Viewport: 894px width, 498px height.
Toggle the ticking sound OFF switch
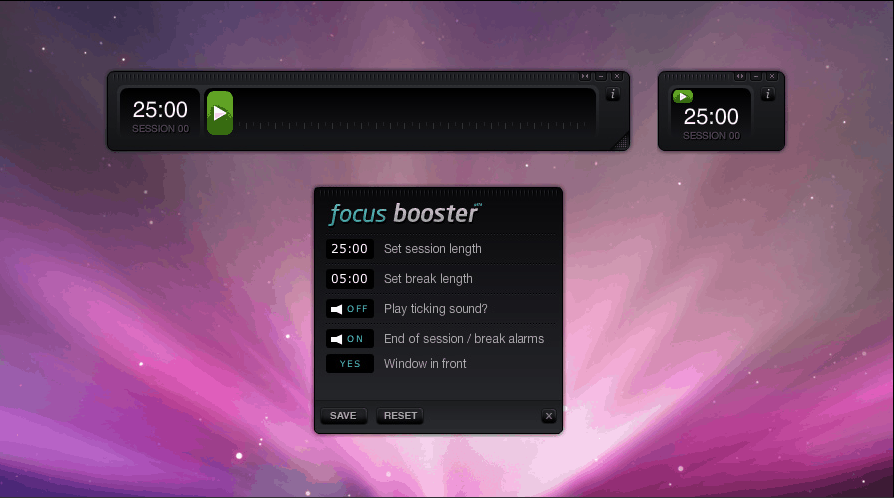tap(350, 309)
